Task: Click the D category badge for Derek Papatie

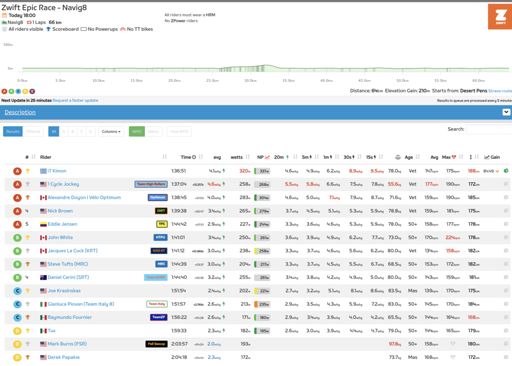Action: pyautogui.click(x=17, y=358)
